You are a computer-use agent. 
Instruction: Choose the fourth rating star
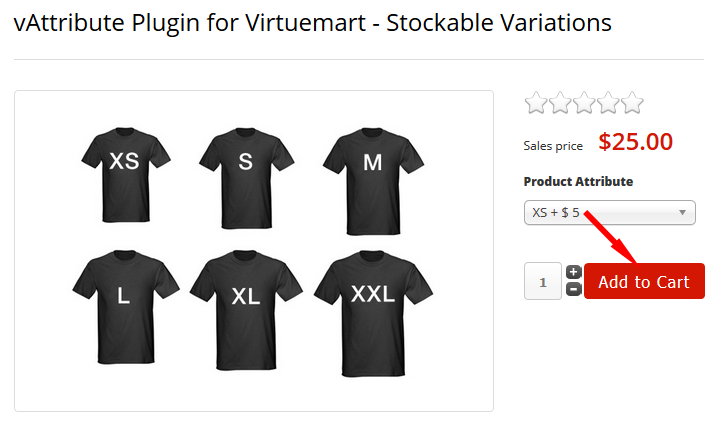(608, 103)
